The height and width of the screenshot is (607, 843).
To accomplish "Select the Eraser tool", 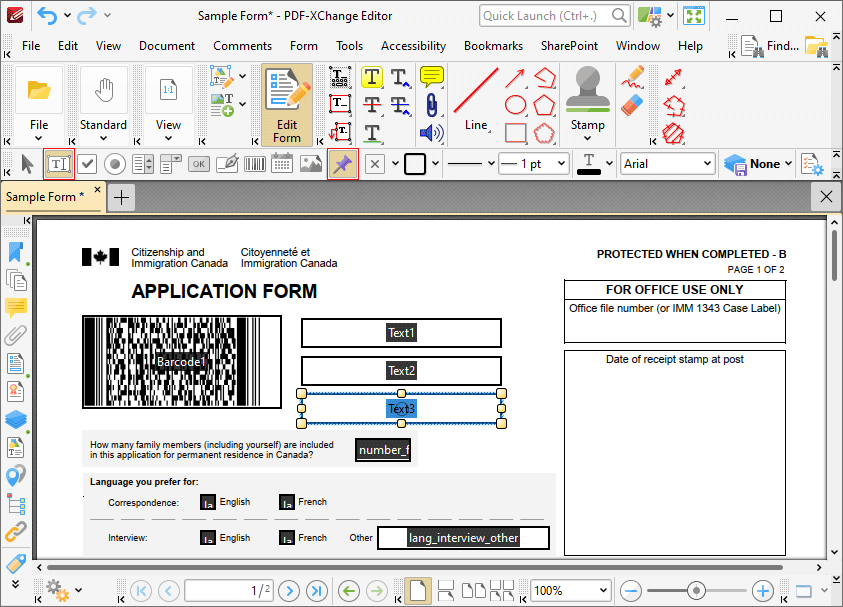I will (x=633, y=105).
